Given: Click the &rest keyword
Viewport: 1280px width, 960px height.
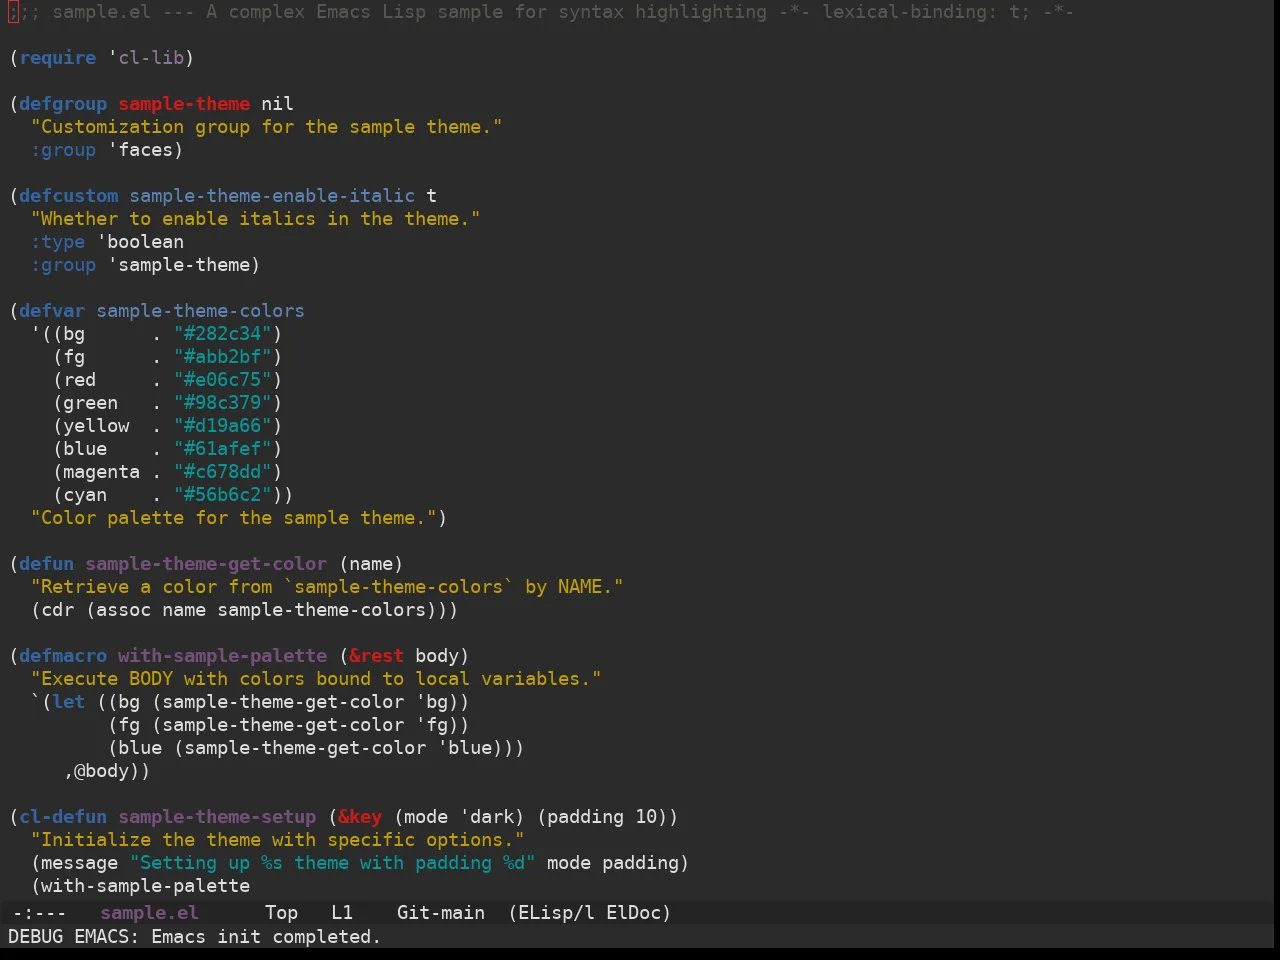Looking at the screenshot, I should 376,656.
